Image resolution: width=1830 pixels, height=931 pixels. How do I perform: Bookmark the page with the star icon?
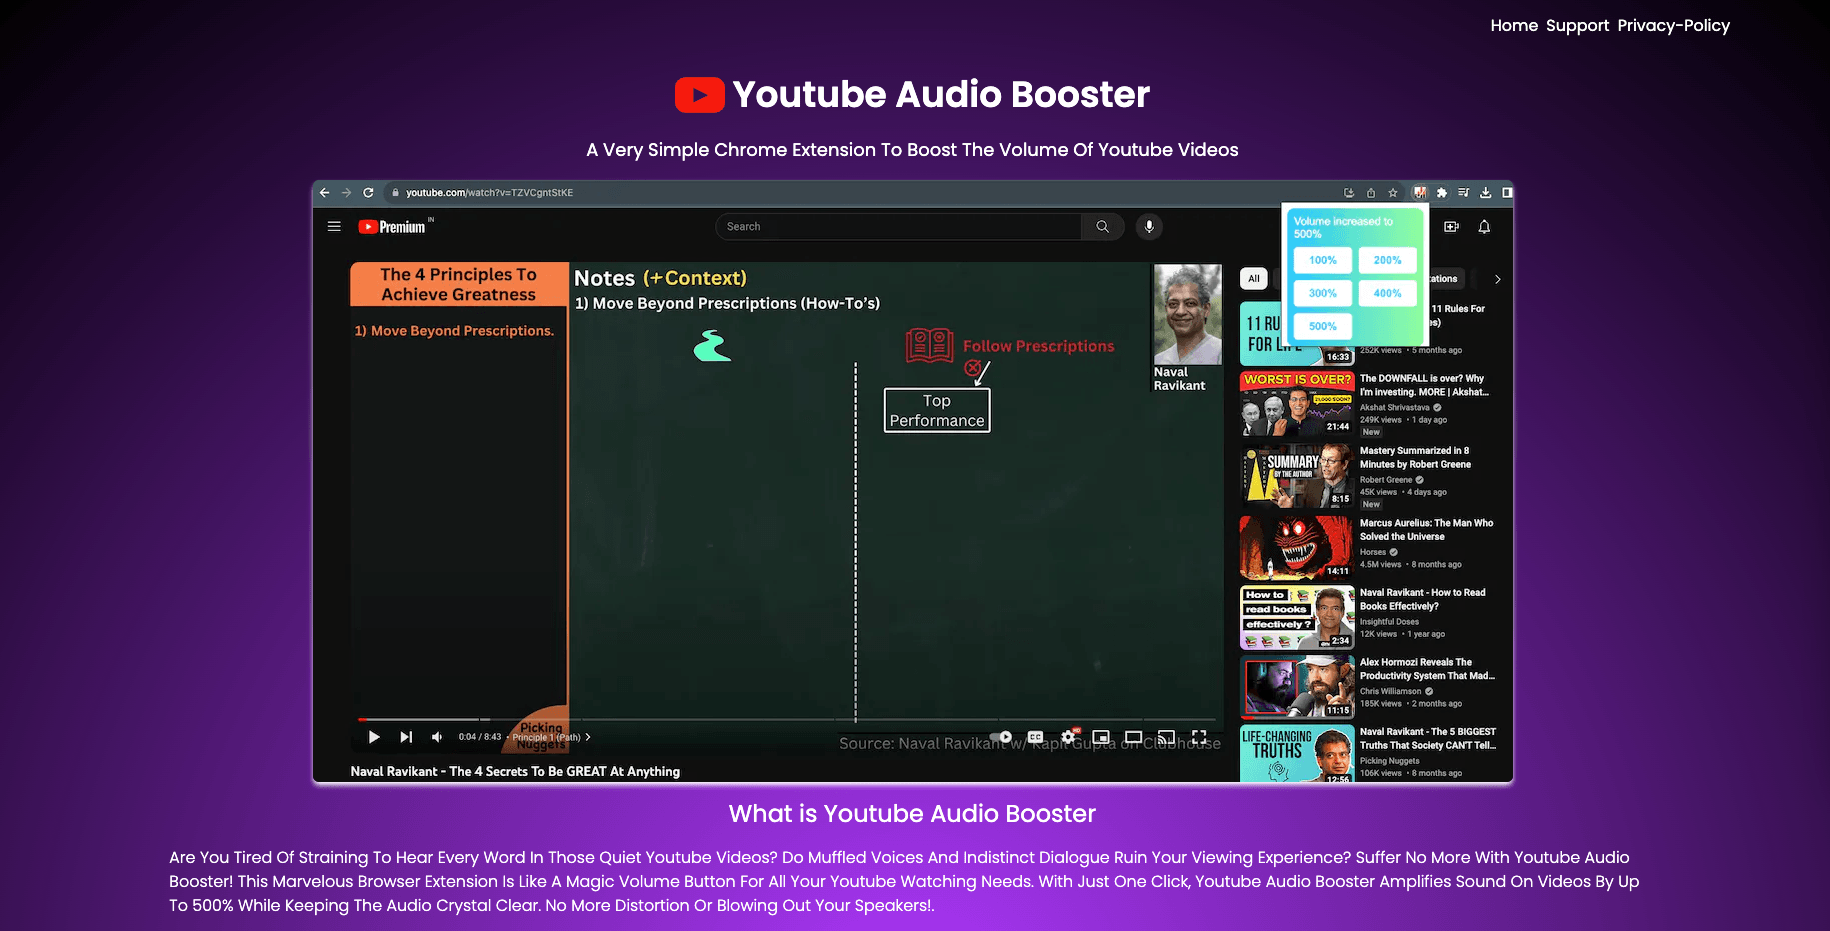(1393, 193)
